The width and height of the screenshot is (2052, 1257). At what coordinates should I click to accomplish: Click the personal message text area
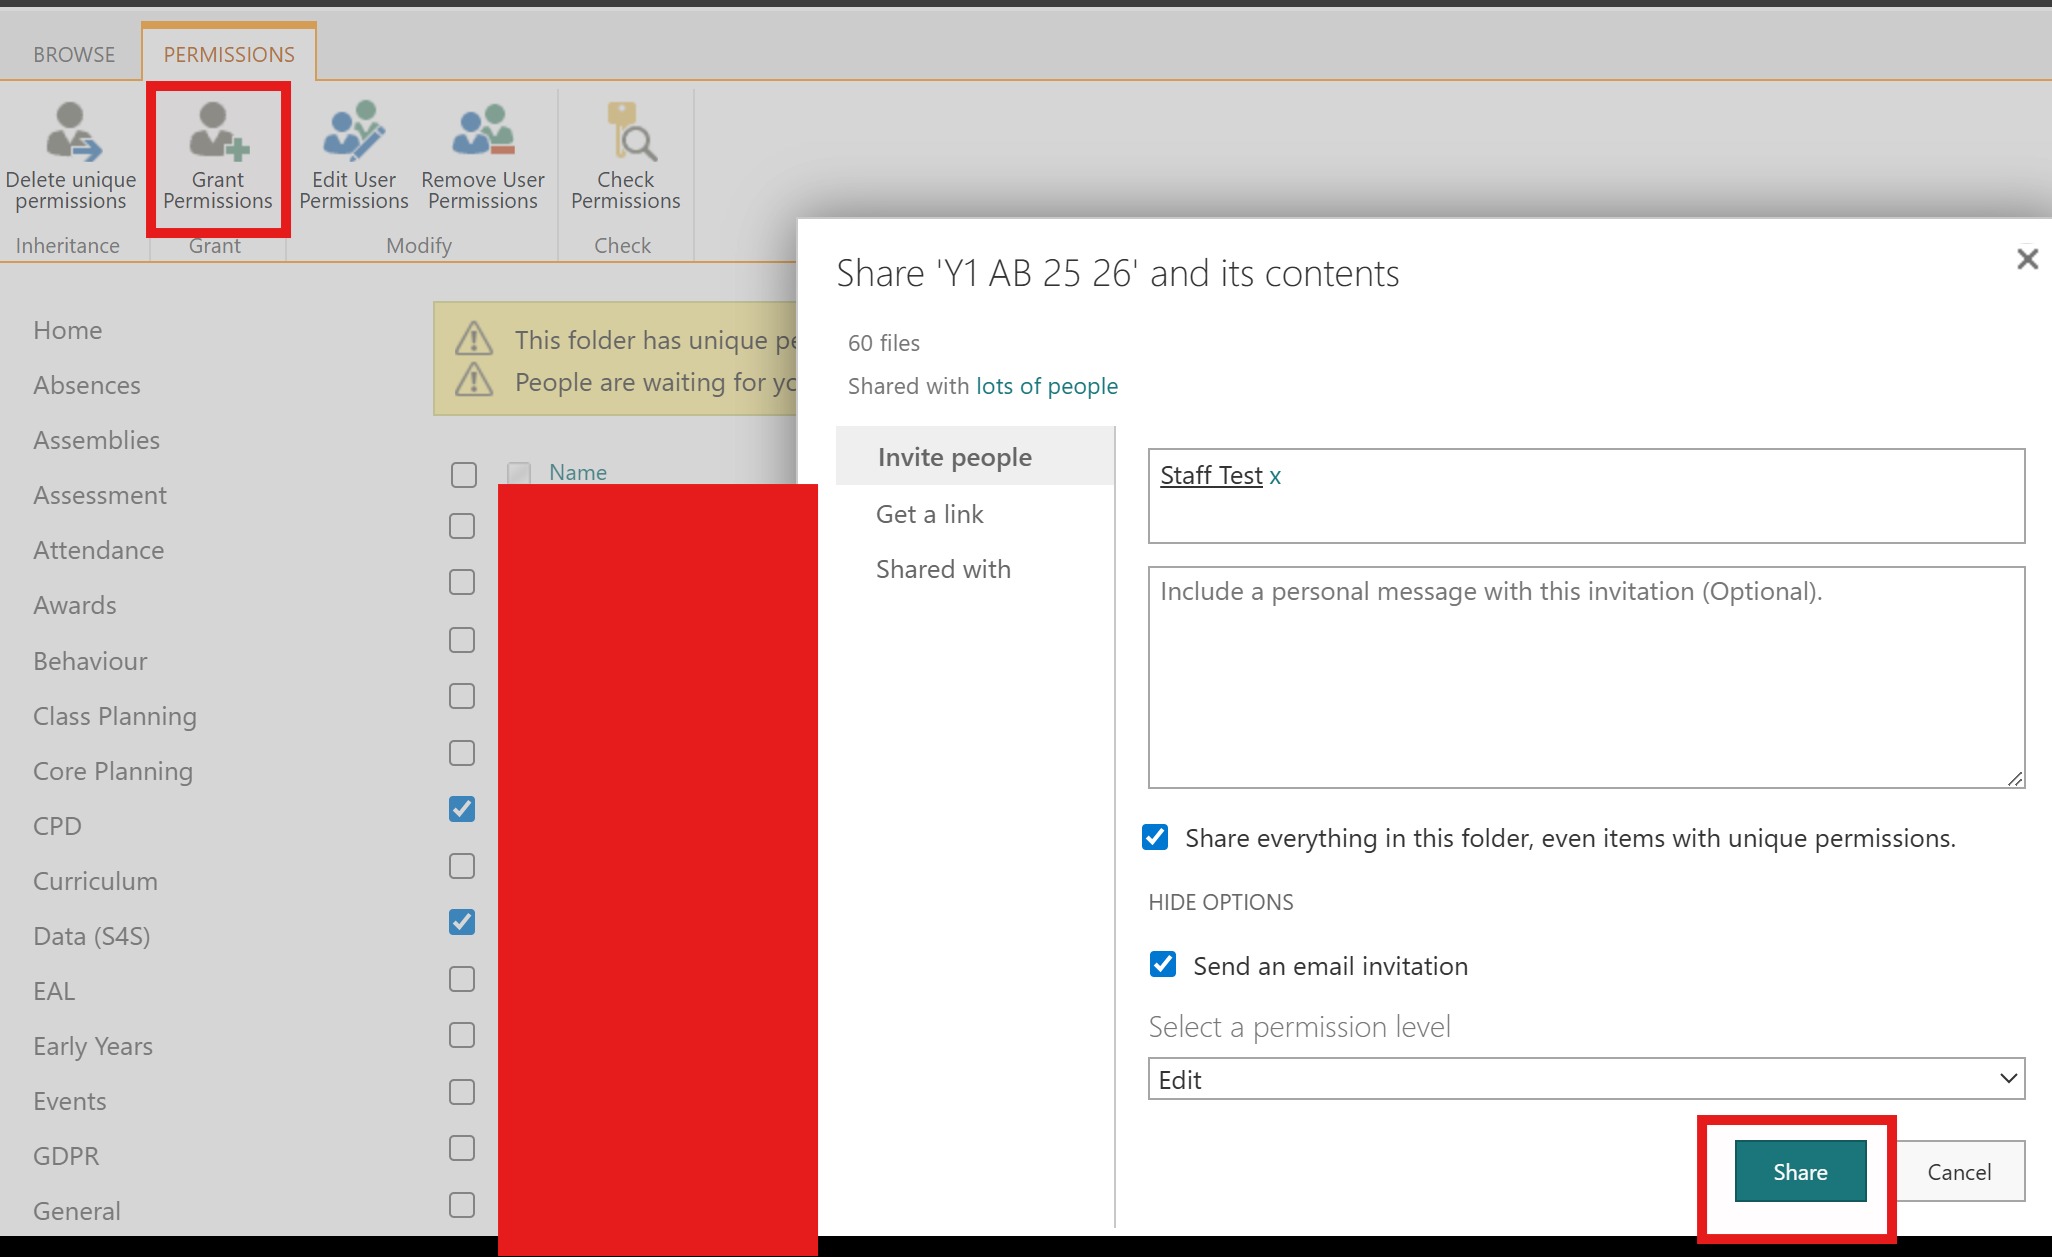click(x=1586, y=677)
